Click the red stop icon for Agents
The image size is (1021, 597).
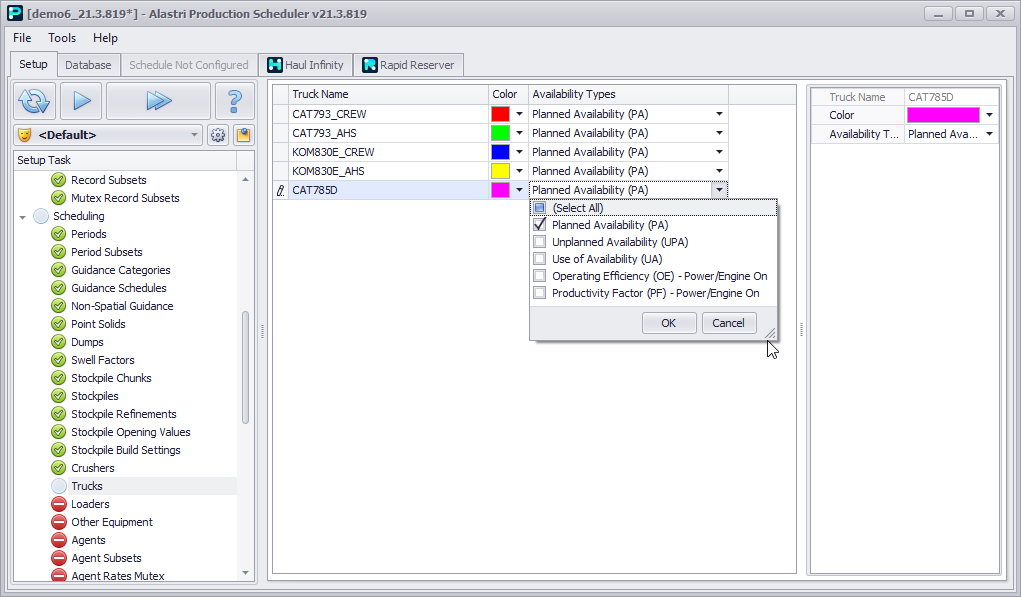click(x=59, y=540)
